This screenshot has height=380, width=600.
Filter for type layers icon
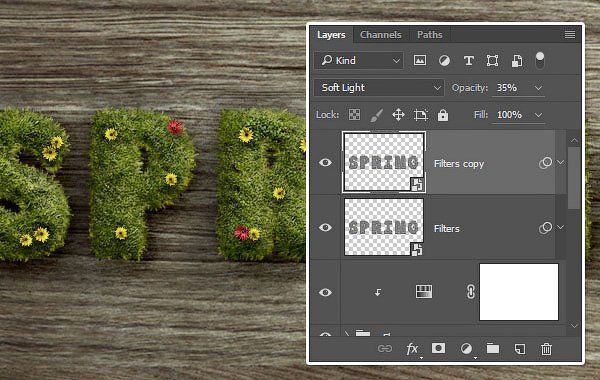tap(469, 60)
